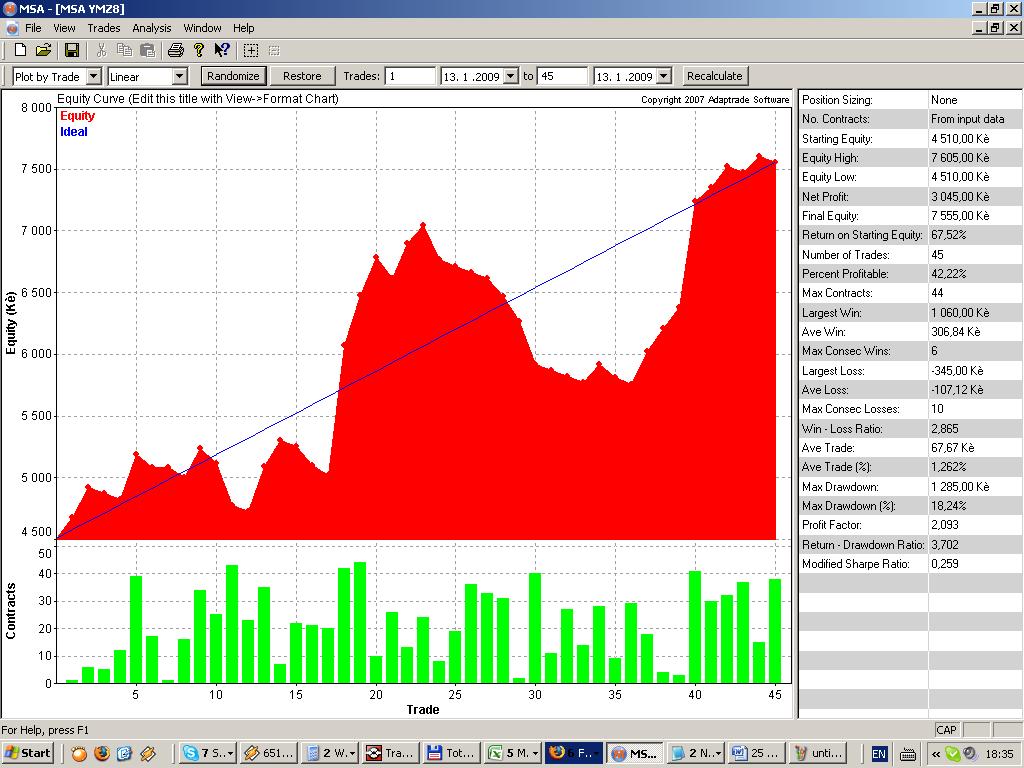Click the ending trade number field (45)
Image resolution: width=1024 pixels, height=768 pixels.
click(x=563, y=76)
